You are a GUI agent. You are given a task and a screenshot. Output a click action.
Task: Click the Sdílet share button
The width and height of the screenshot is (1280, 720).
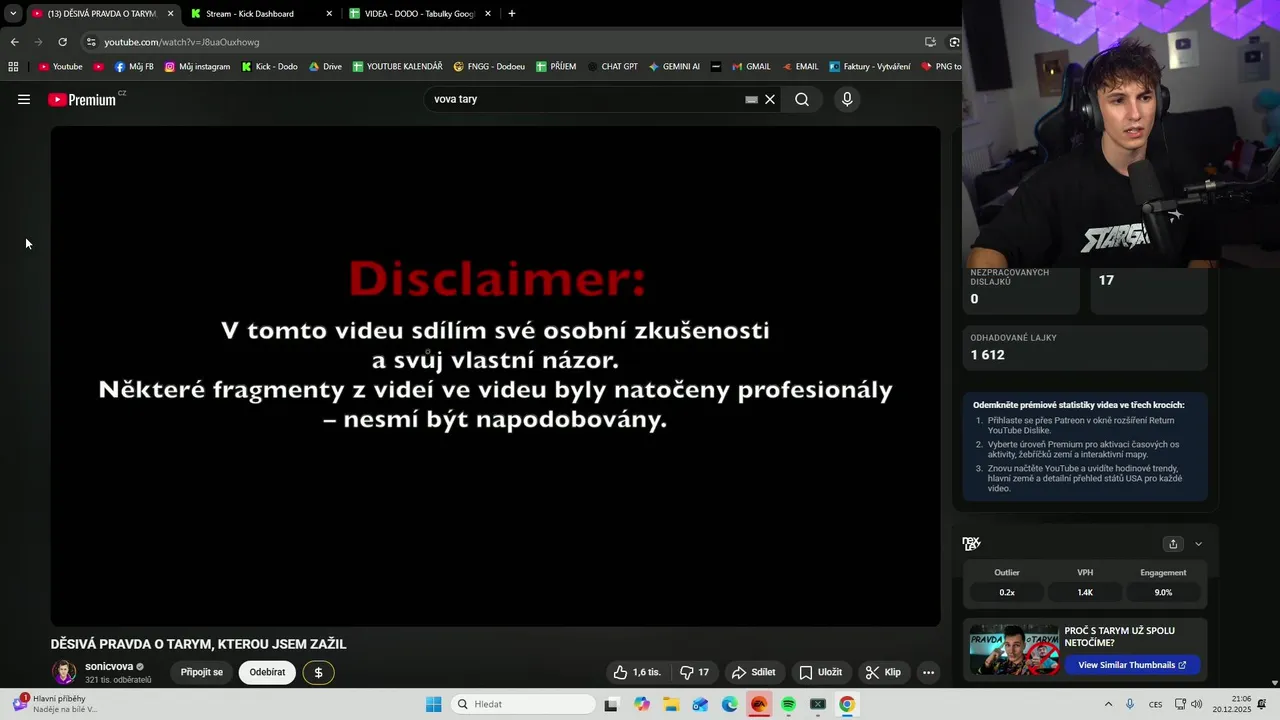754,672
